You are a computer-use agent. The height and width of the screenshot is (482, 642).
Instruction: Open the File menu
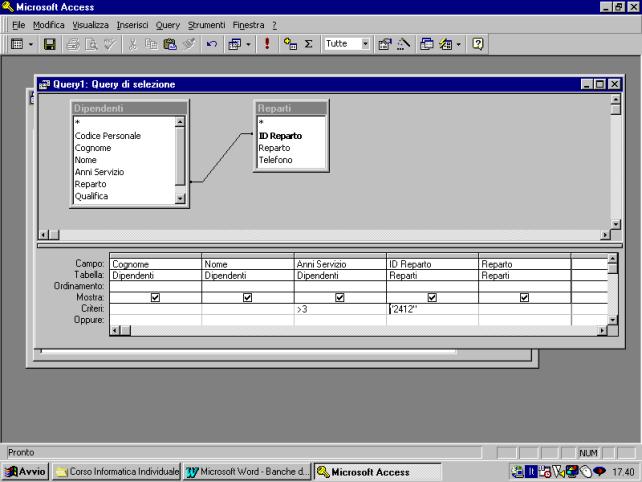[x=18, y=25]
